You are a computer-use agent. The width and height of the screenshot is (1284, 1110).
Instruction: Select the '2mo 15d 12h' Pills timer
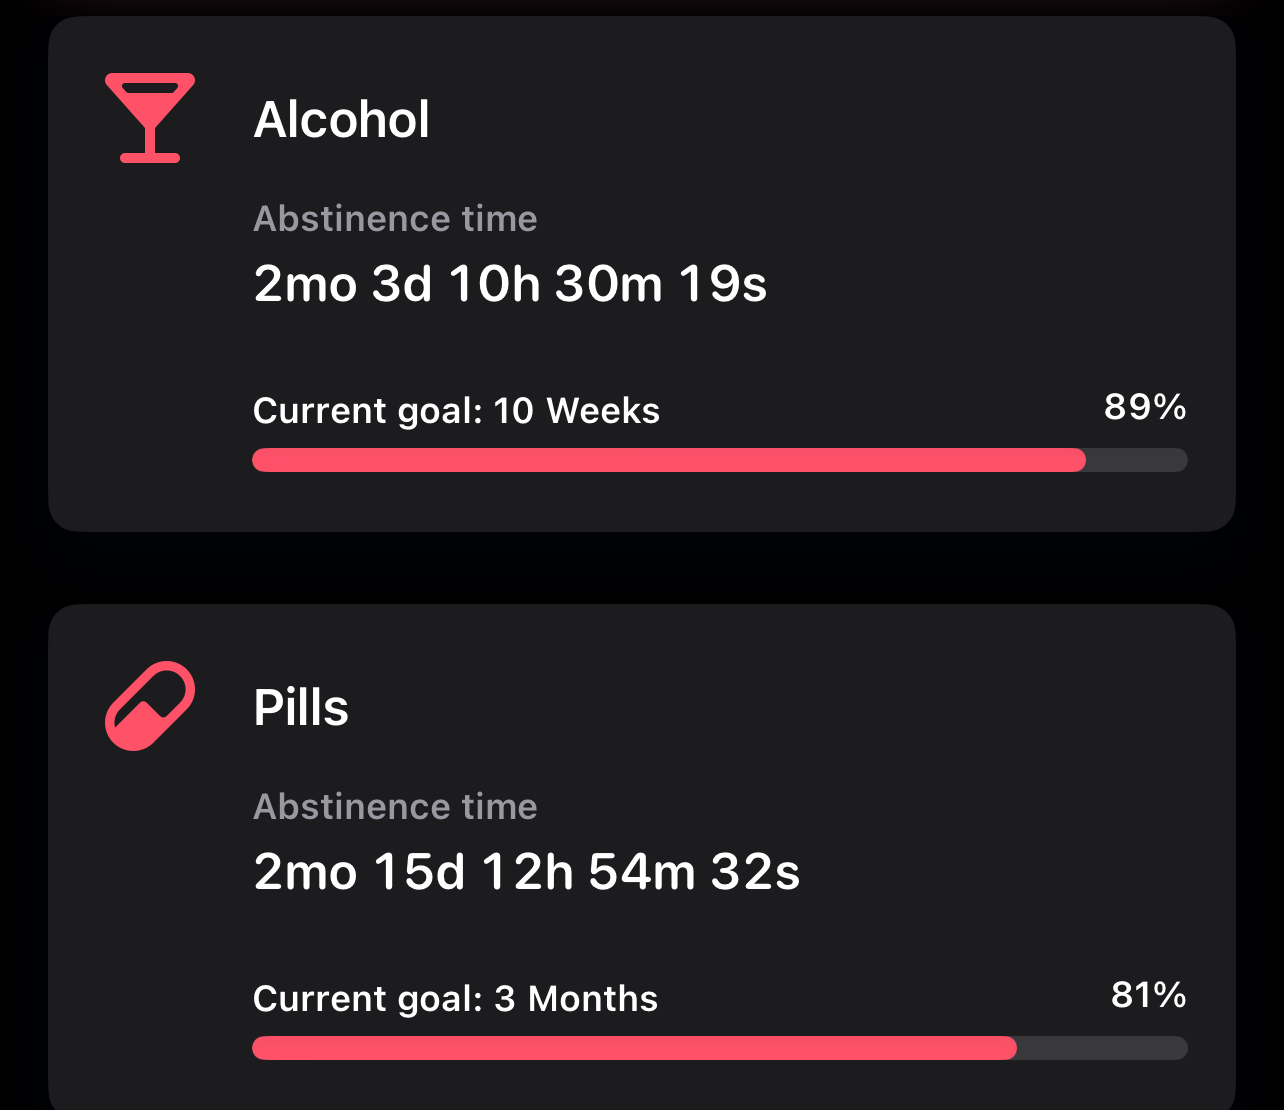coord(413,873)
